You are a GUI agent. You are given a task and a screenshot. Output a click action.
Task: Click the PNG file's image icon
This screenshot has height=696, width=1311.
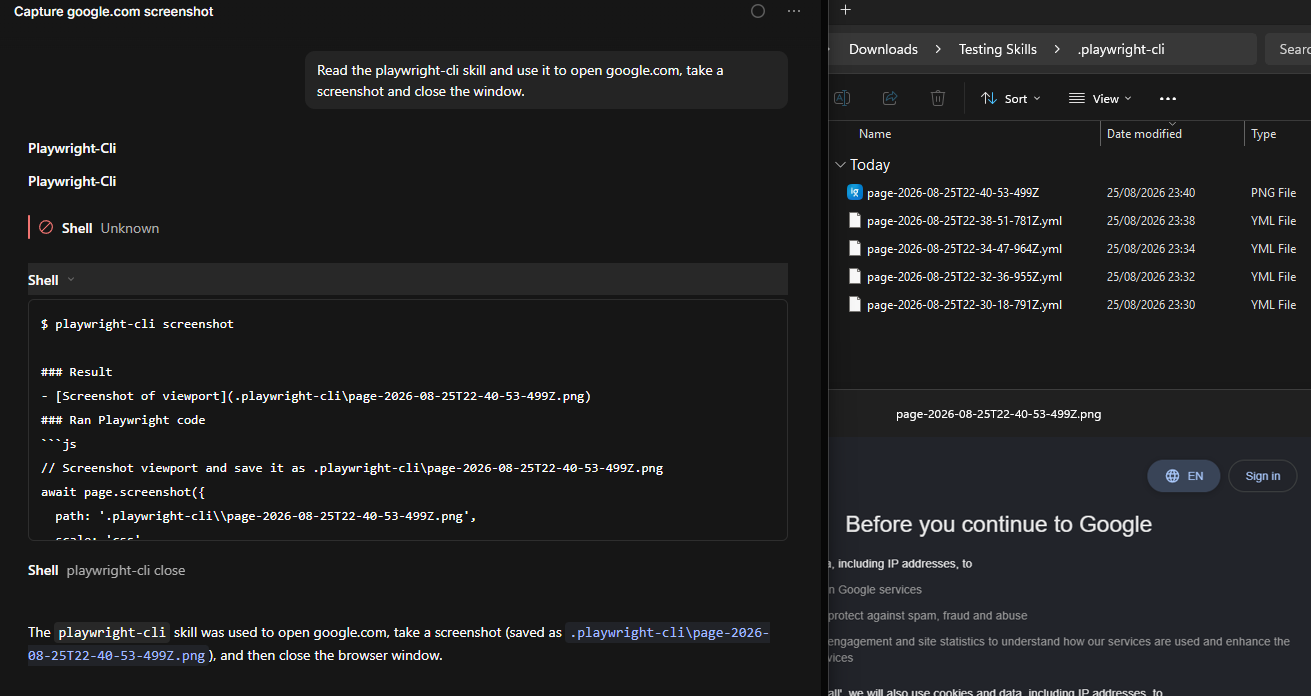point(855,192)
